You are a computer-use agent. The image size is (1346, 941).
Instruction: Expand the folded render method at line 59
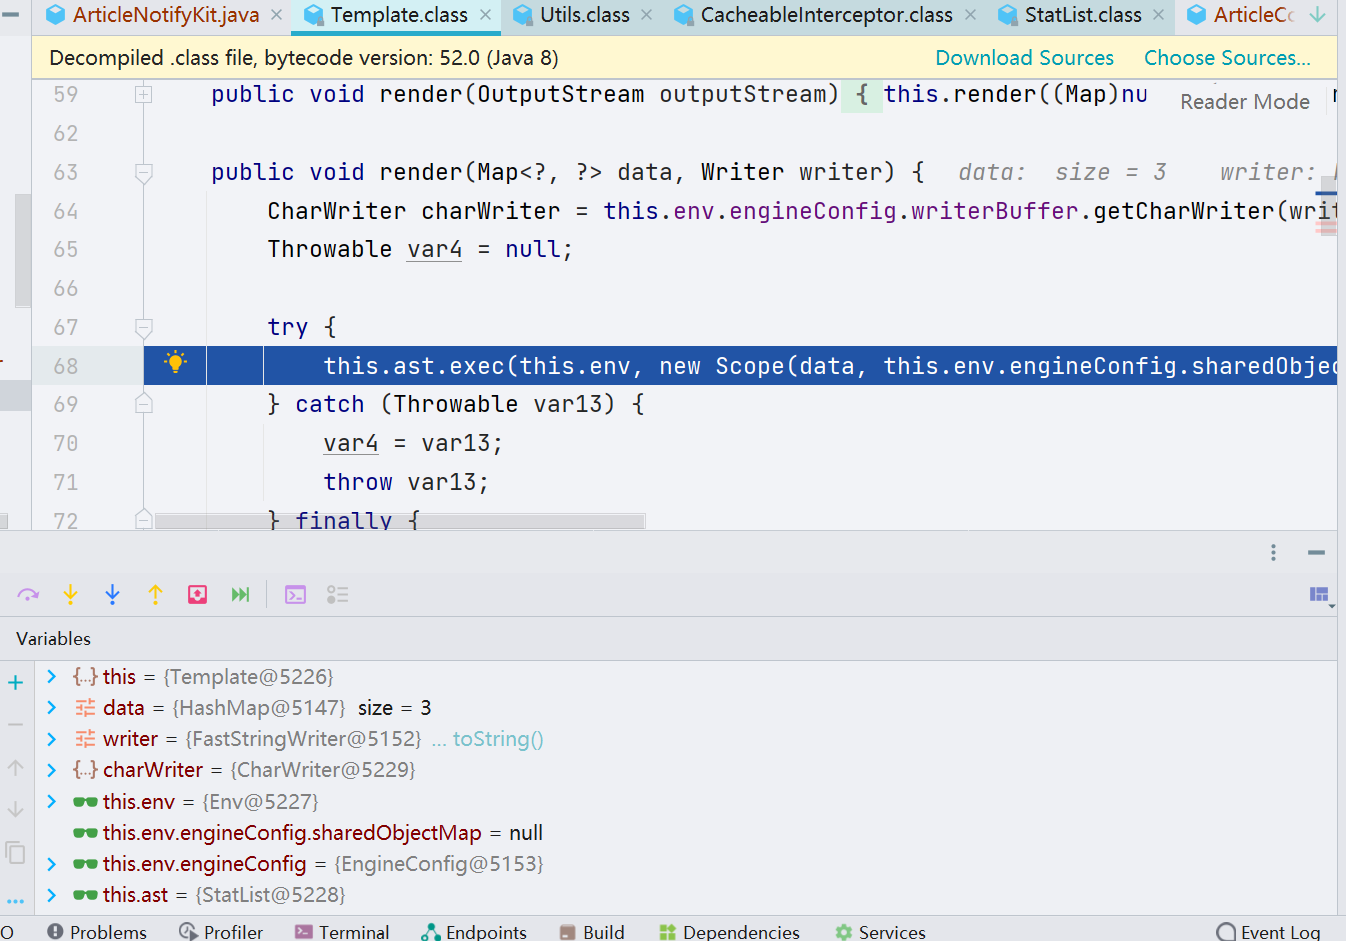144,95
